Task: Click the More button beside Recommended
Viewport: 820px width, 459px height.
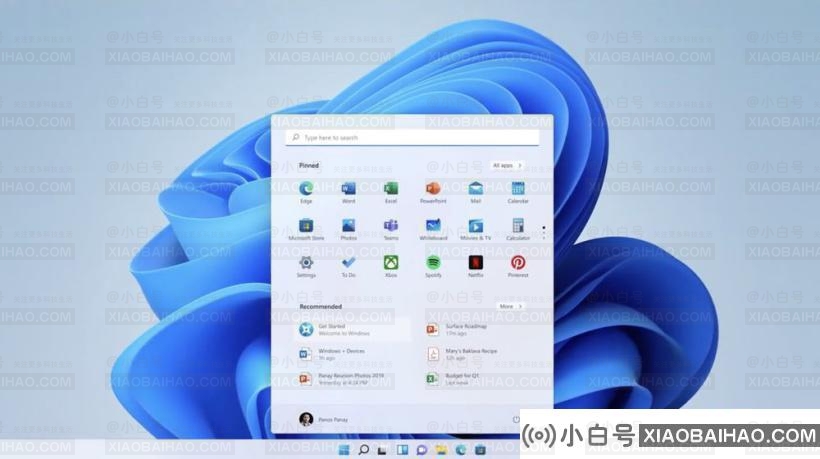Action: 510,306
